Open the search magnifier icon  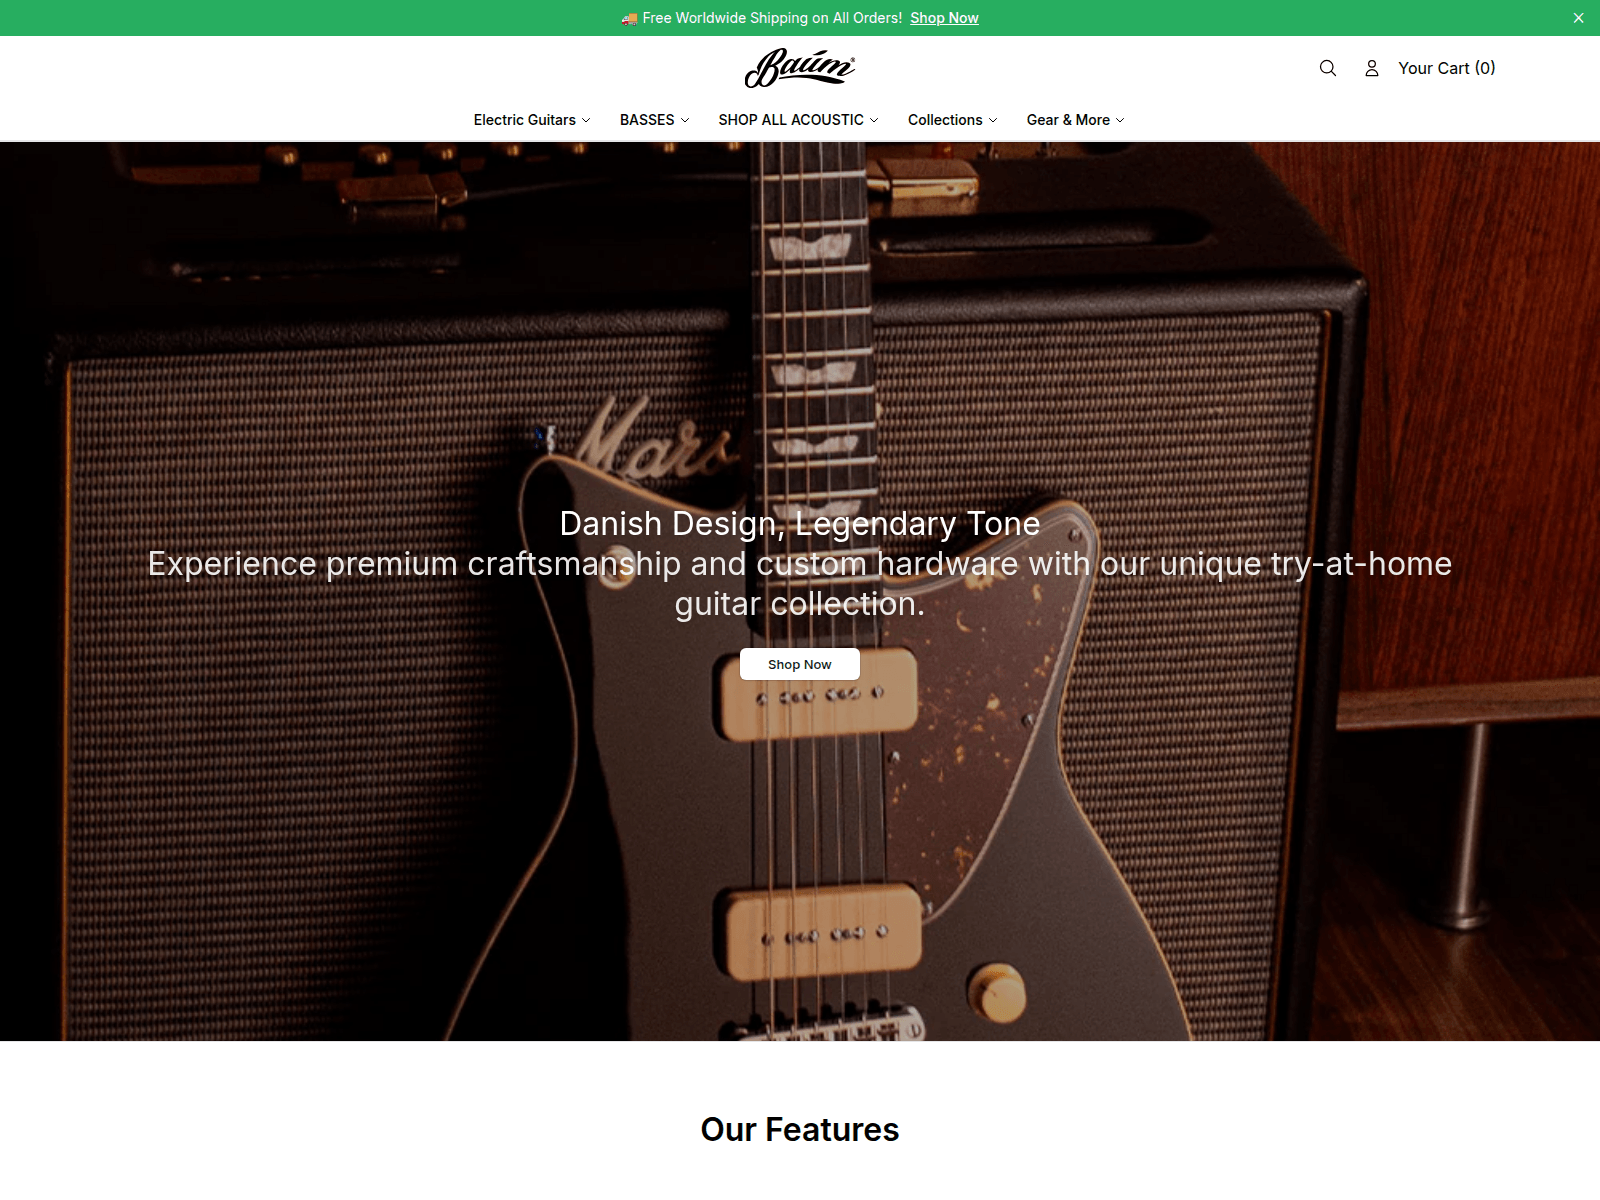coord(1328,68)
